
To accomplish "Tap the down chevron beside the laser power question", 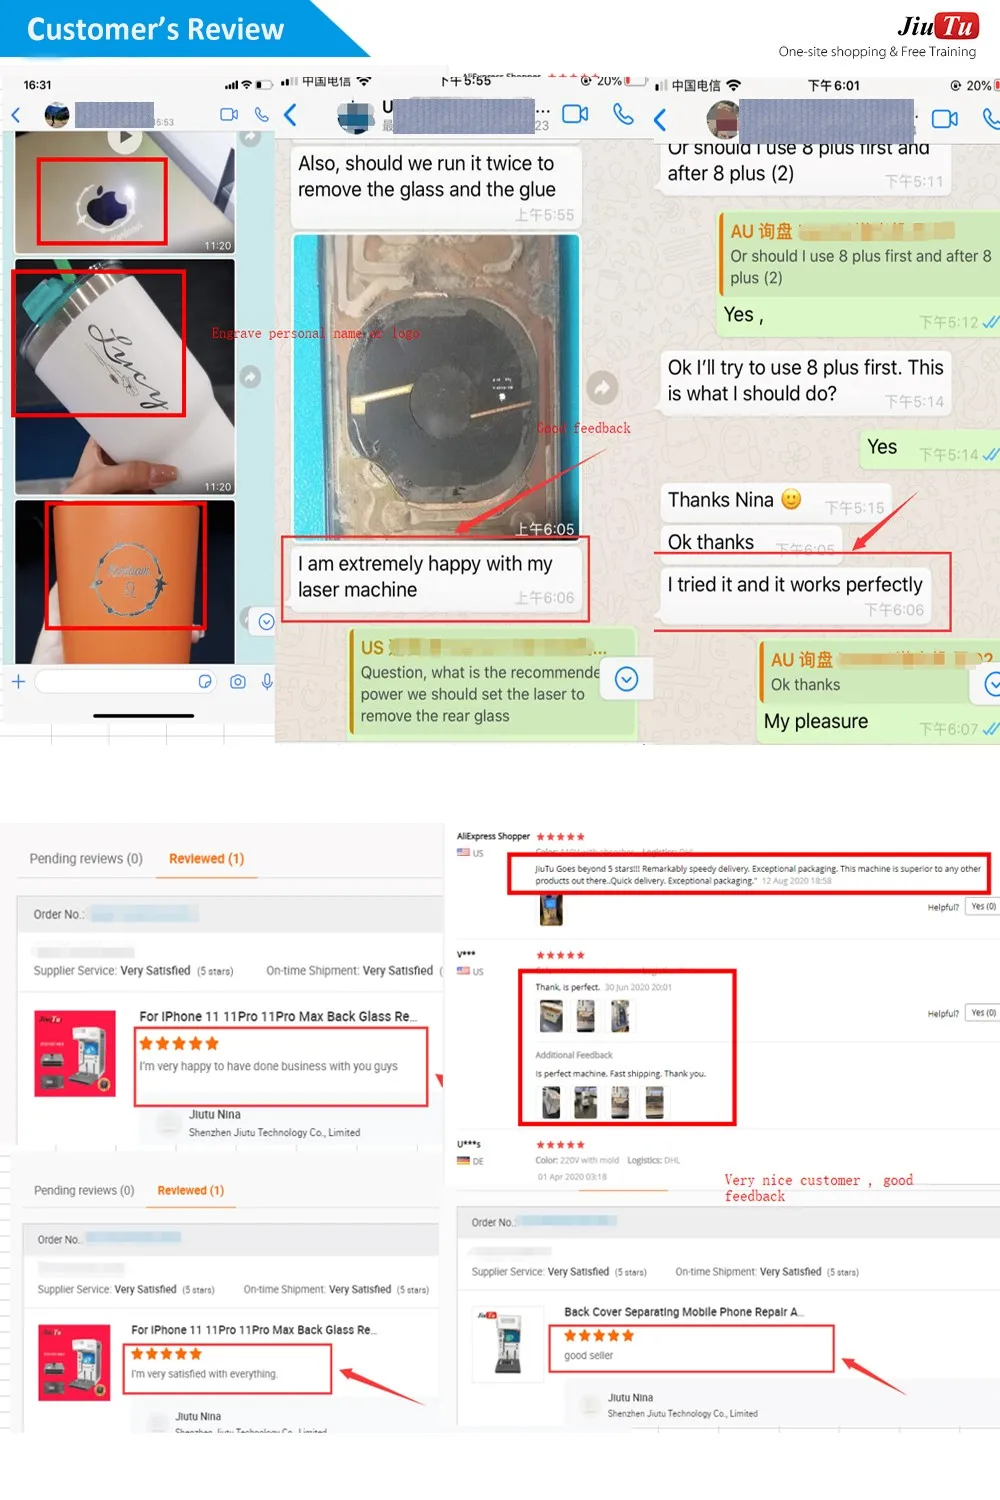I will [626, 680].
